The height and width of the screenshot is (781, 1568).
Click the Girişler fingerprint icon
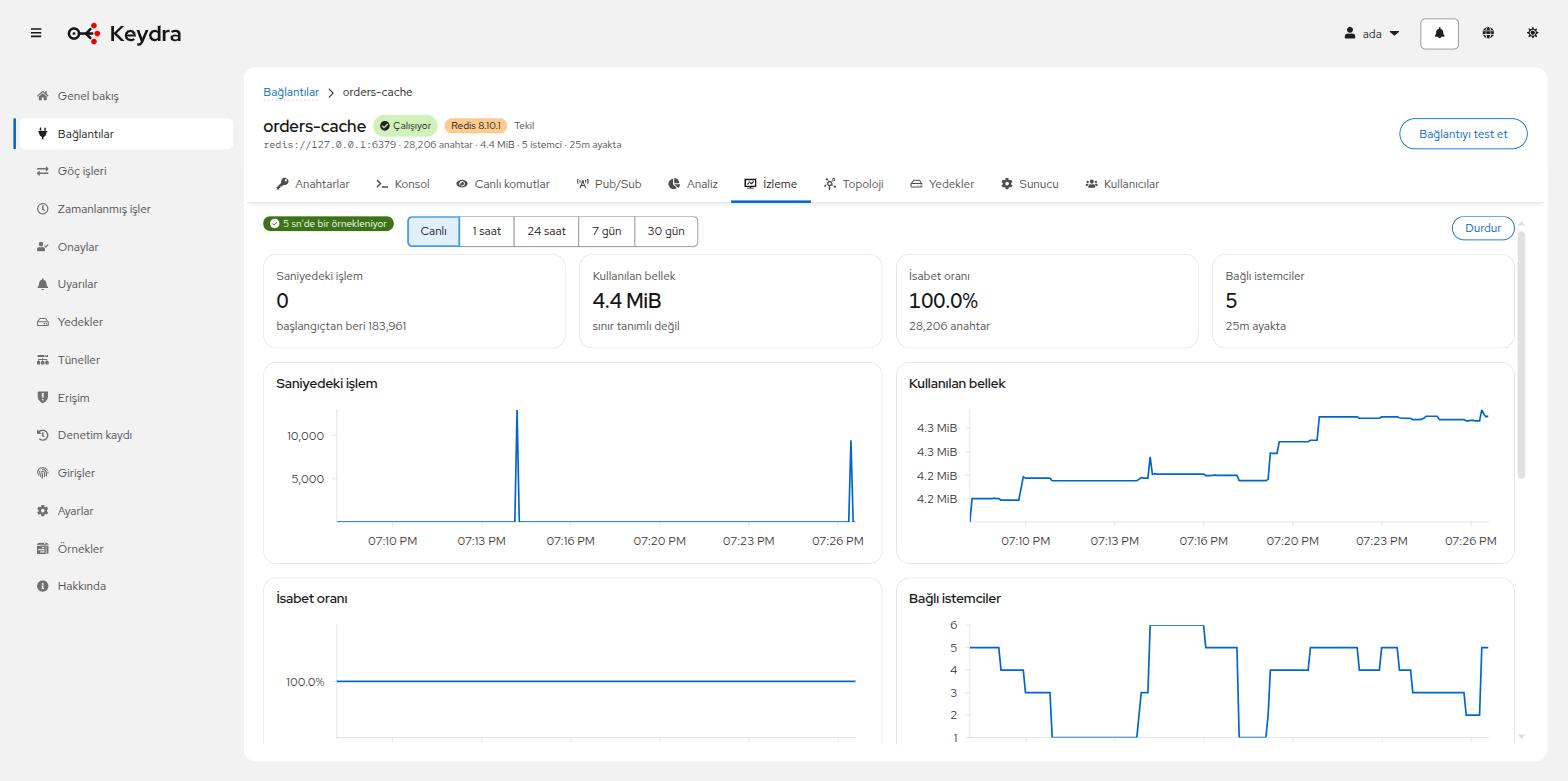click(x=42, y=473)
